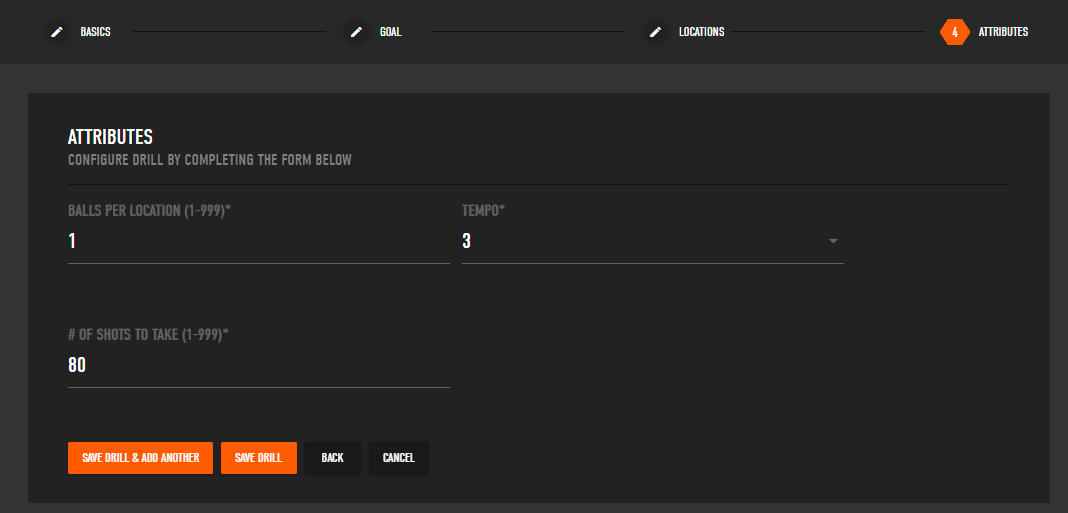Viewport: 1068px width, 513px height.
Task: Click the Goal step pencil icon
Action: pyautogui.click(x=356, y=32)
